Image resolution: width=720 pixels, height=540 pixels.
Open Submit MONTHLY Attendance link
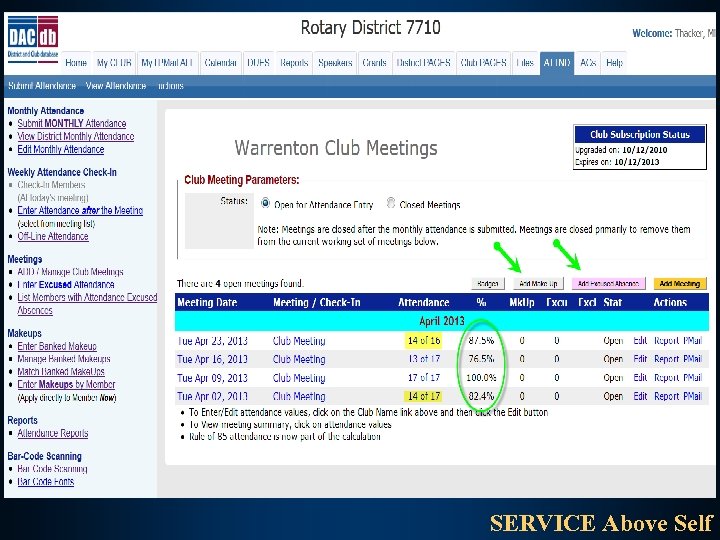pos(72,124)
